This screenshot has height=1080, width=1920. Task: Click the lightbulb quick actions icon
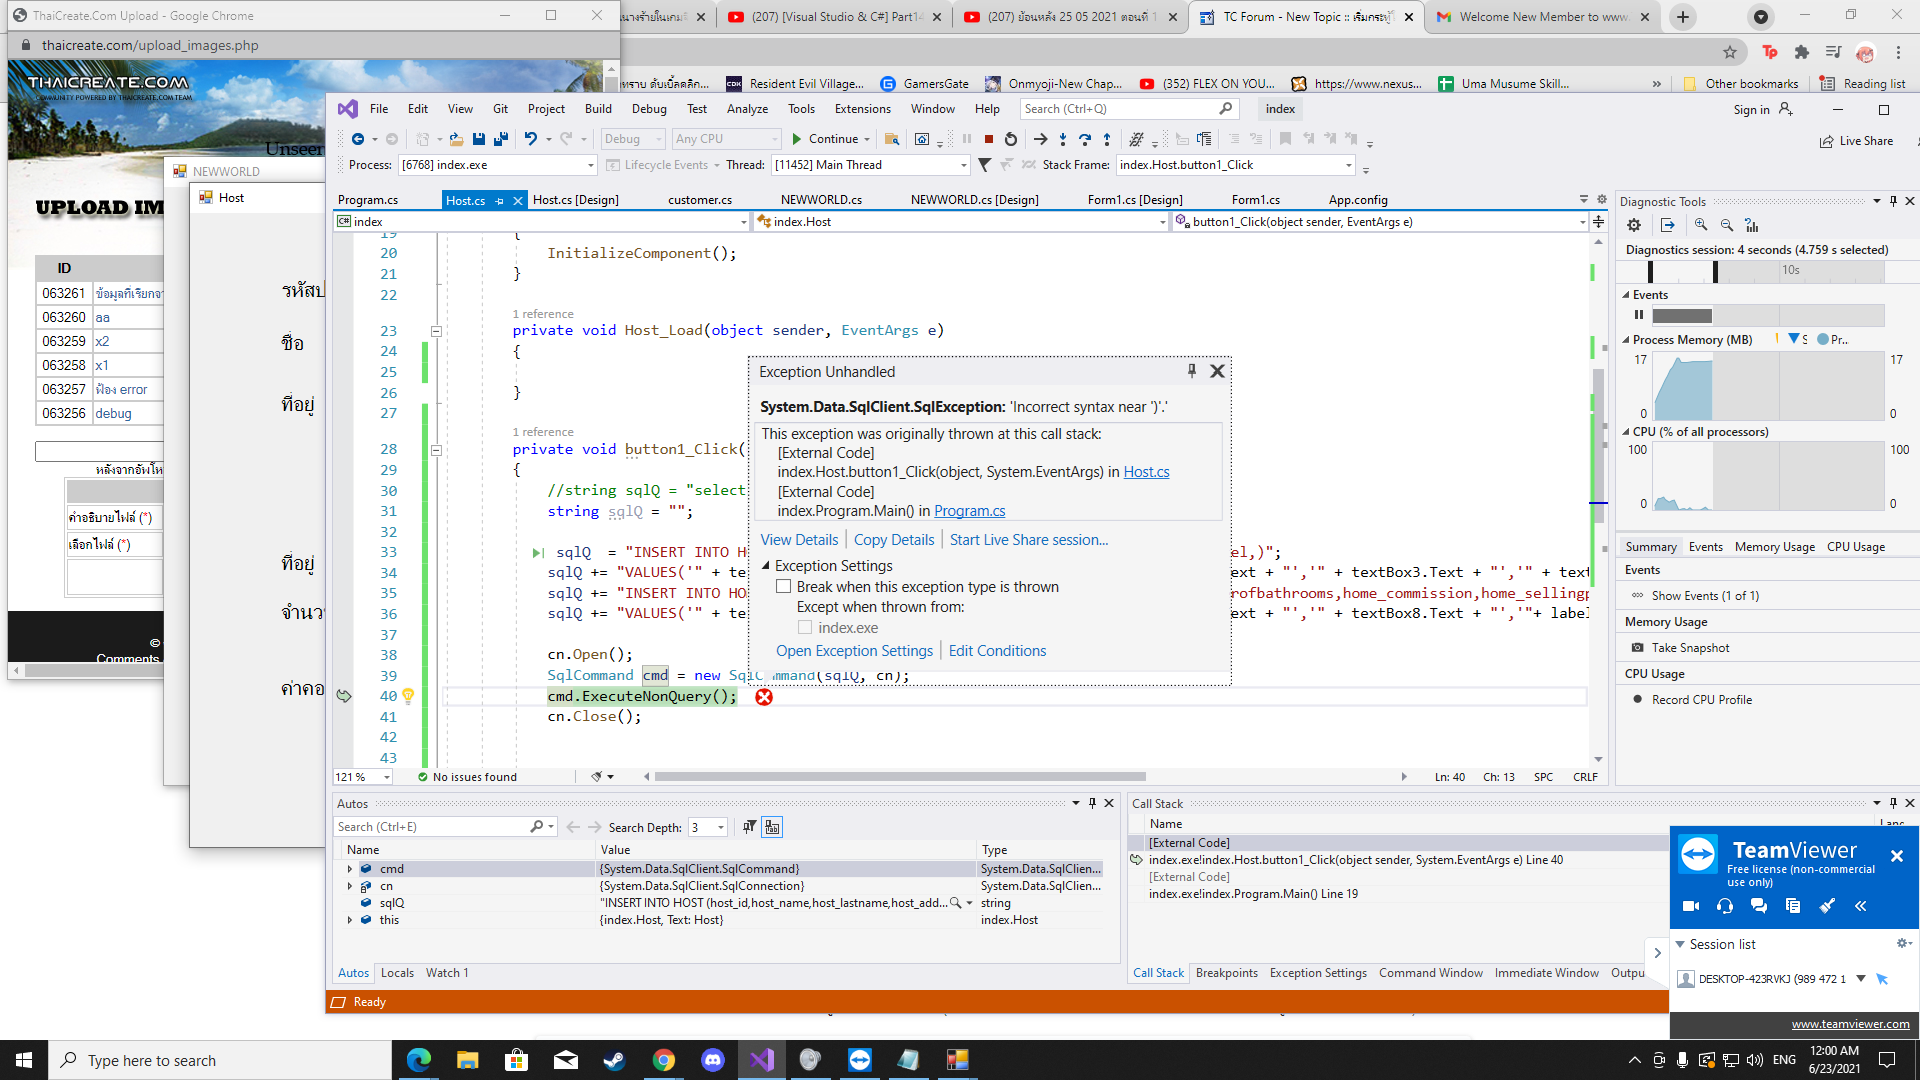point(408,696)
